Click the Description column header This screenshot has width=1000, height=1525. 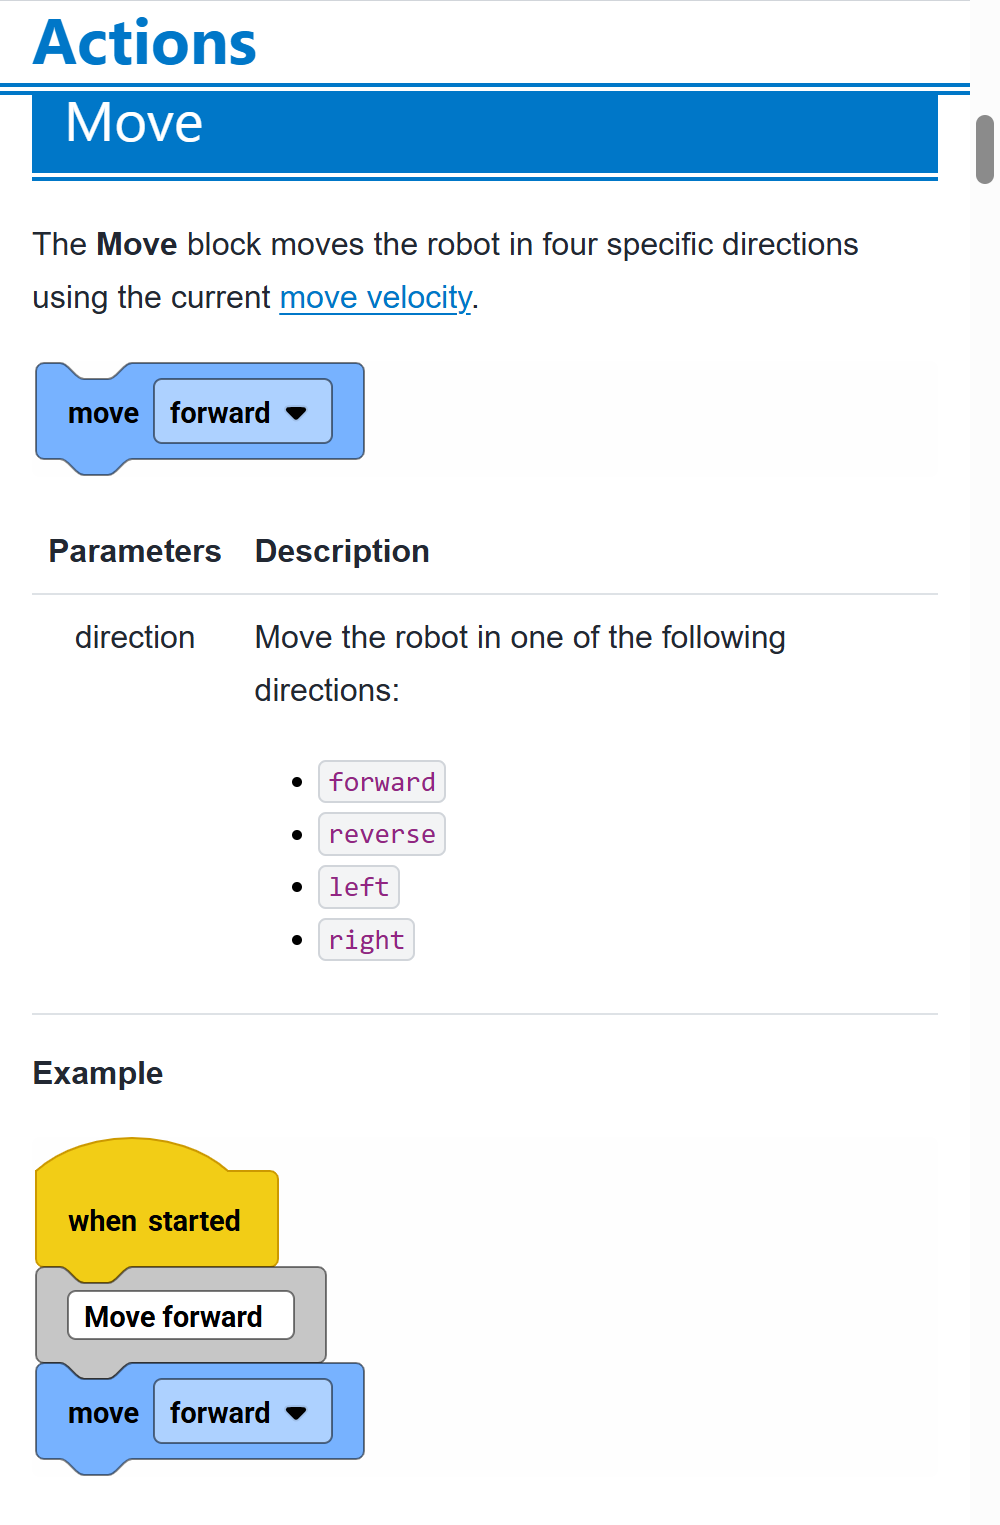pos(342,551)
